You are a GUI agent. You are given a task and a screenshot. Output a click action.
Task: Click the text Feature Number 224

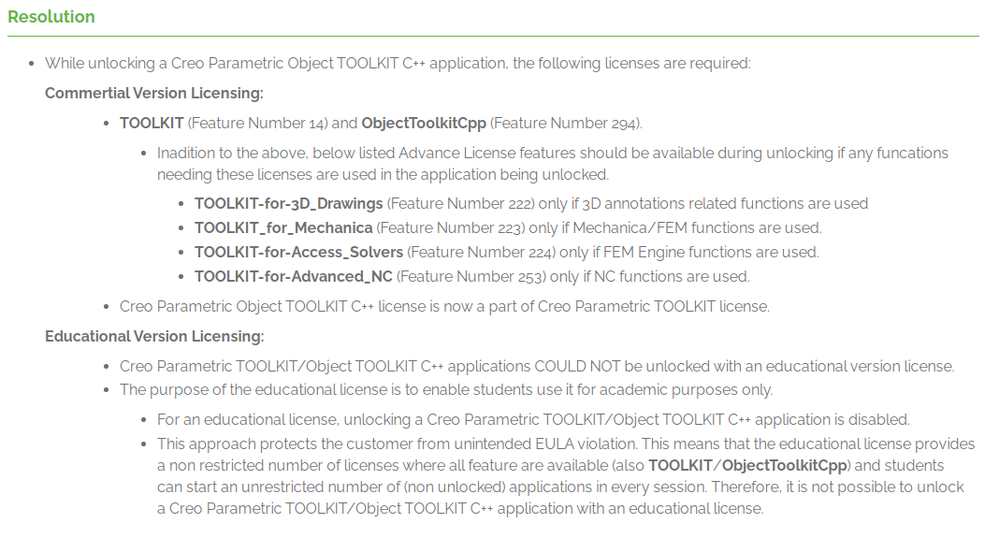[481, 252]
